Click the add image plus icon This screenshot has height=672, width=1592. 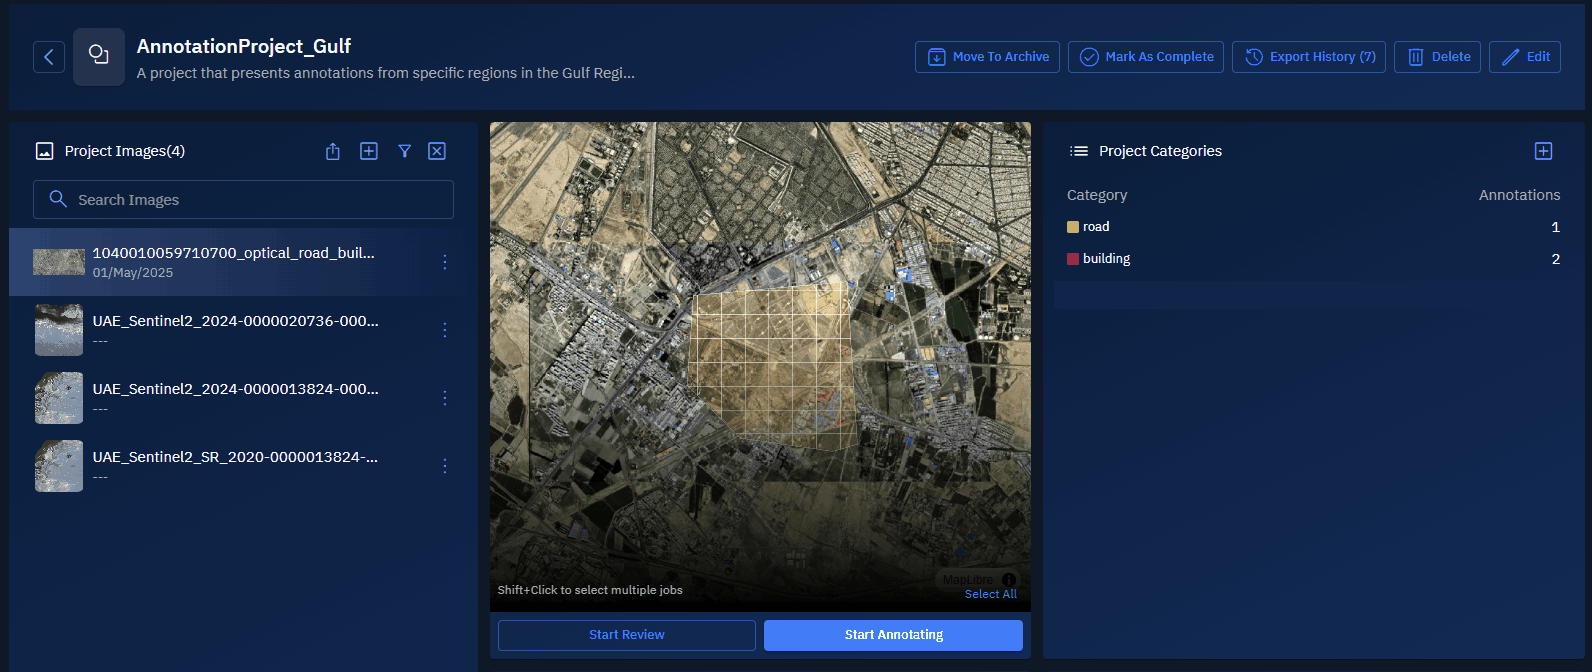point(369,151)
